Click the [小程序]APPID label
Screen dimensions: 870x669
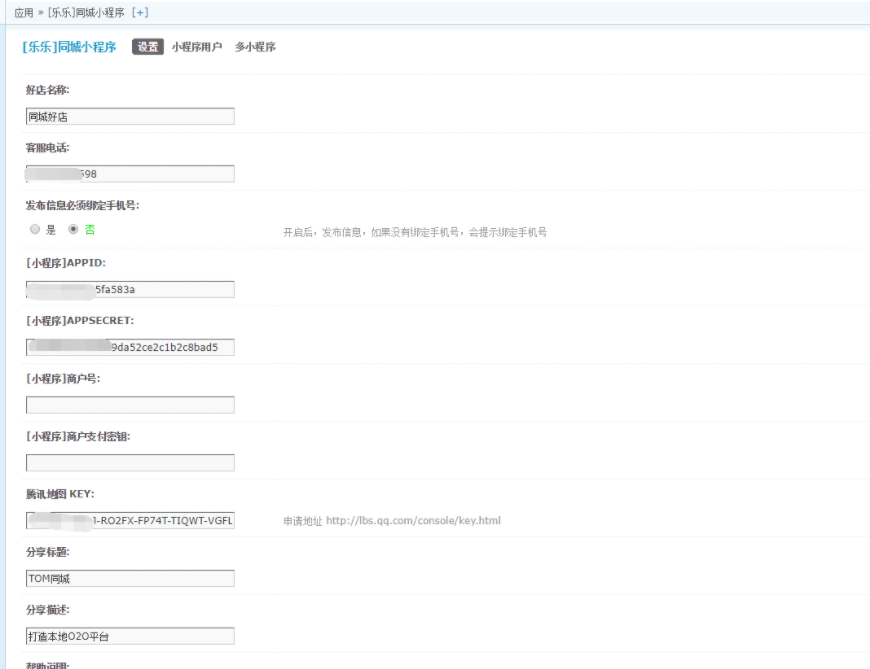pyautogui.click(x=65, y=263)
